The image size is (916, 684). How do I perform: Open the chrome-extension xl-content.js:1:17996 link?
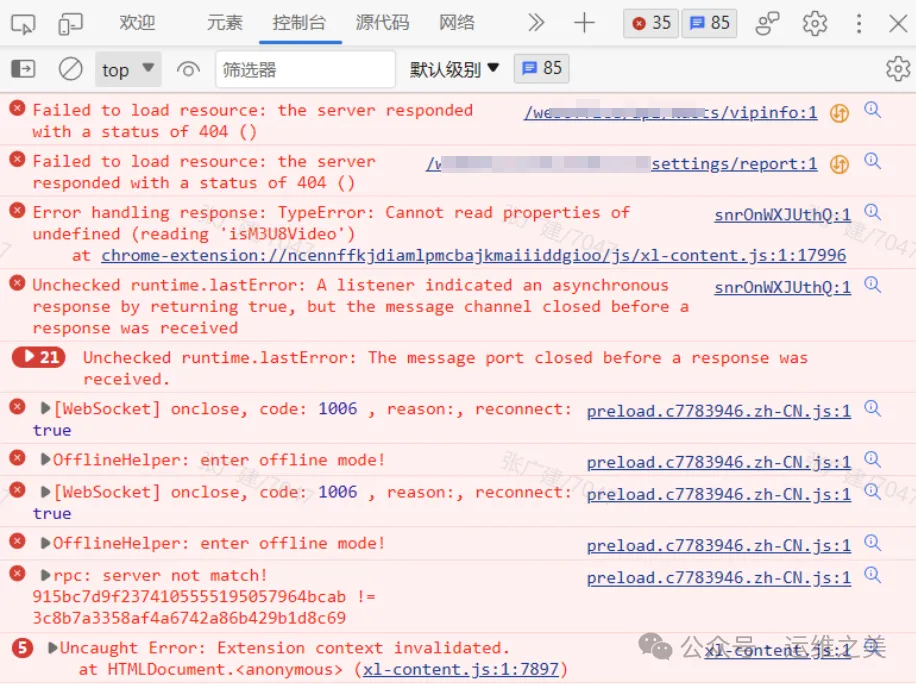tap(473, 255)
